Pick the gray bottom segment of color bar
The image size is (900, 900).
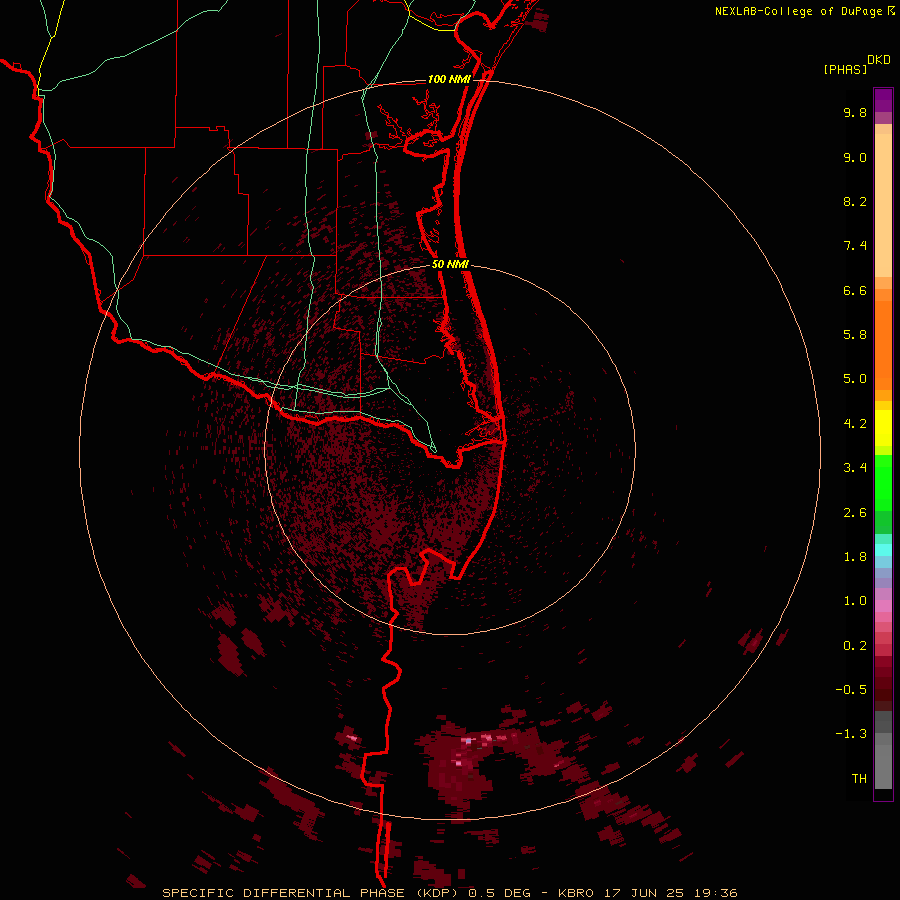click(x=883, y=767)
